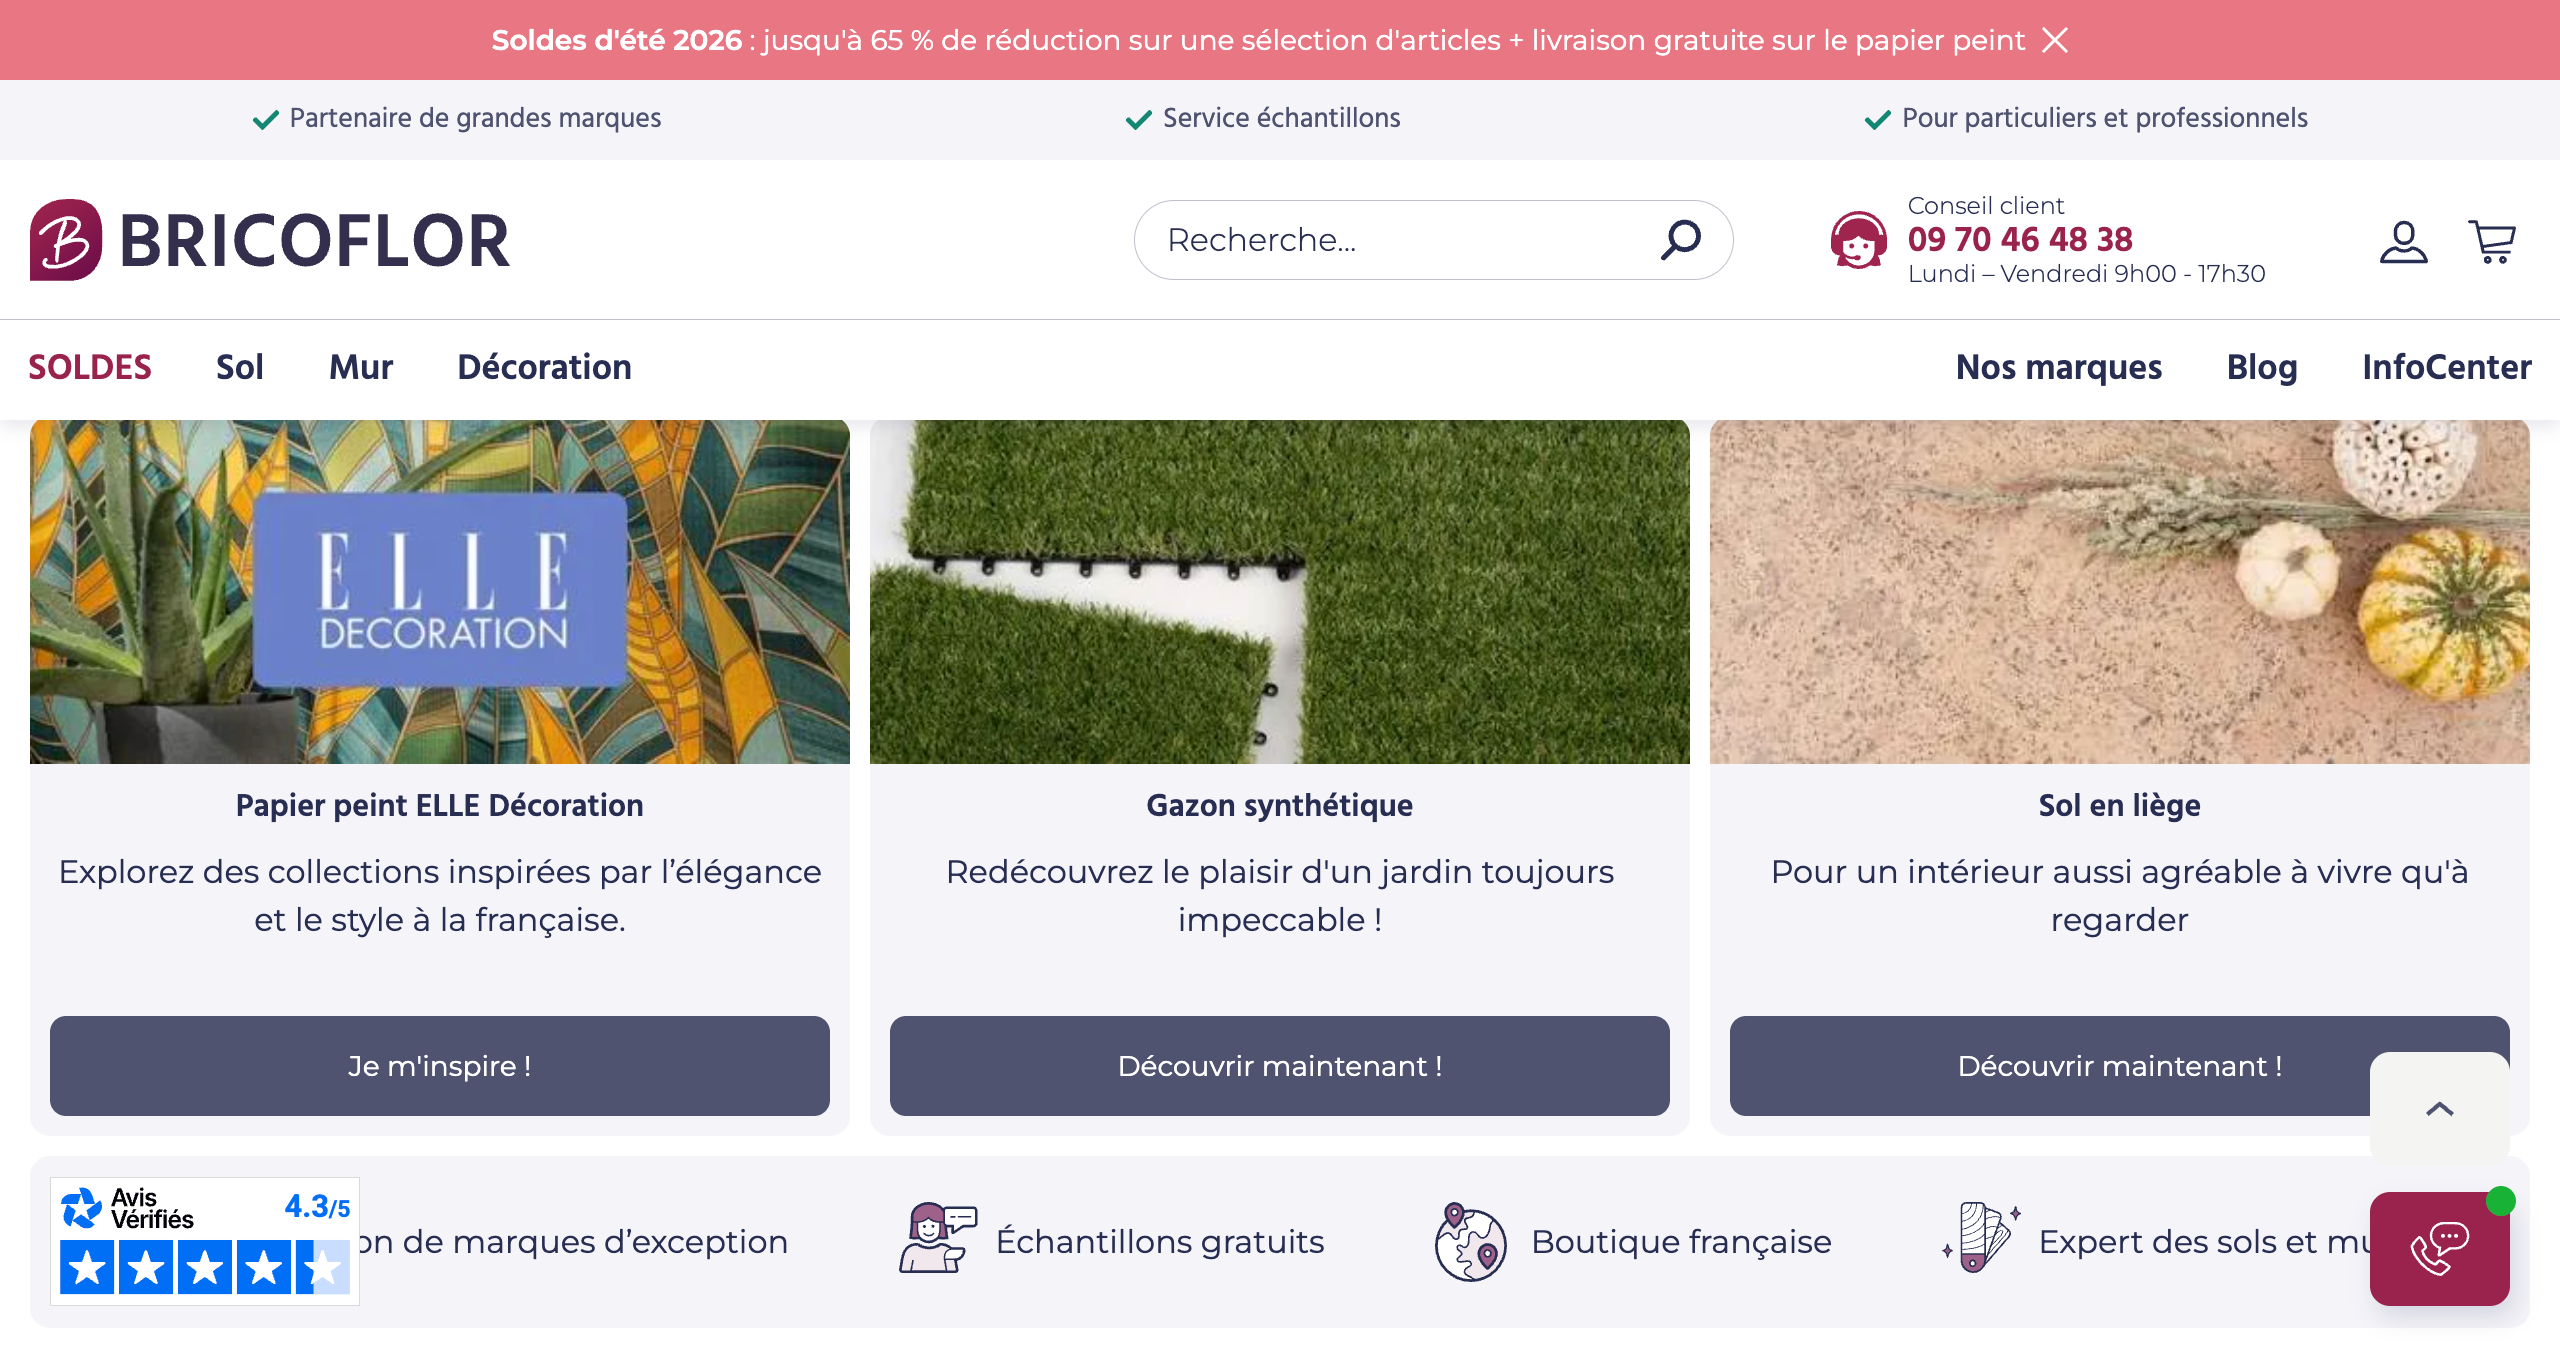Screen dimensions: 2560x1356
Task: Click the Avis Vérifiés rating badge
Action: [205, 1241]
